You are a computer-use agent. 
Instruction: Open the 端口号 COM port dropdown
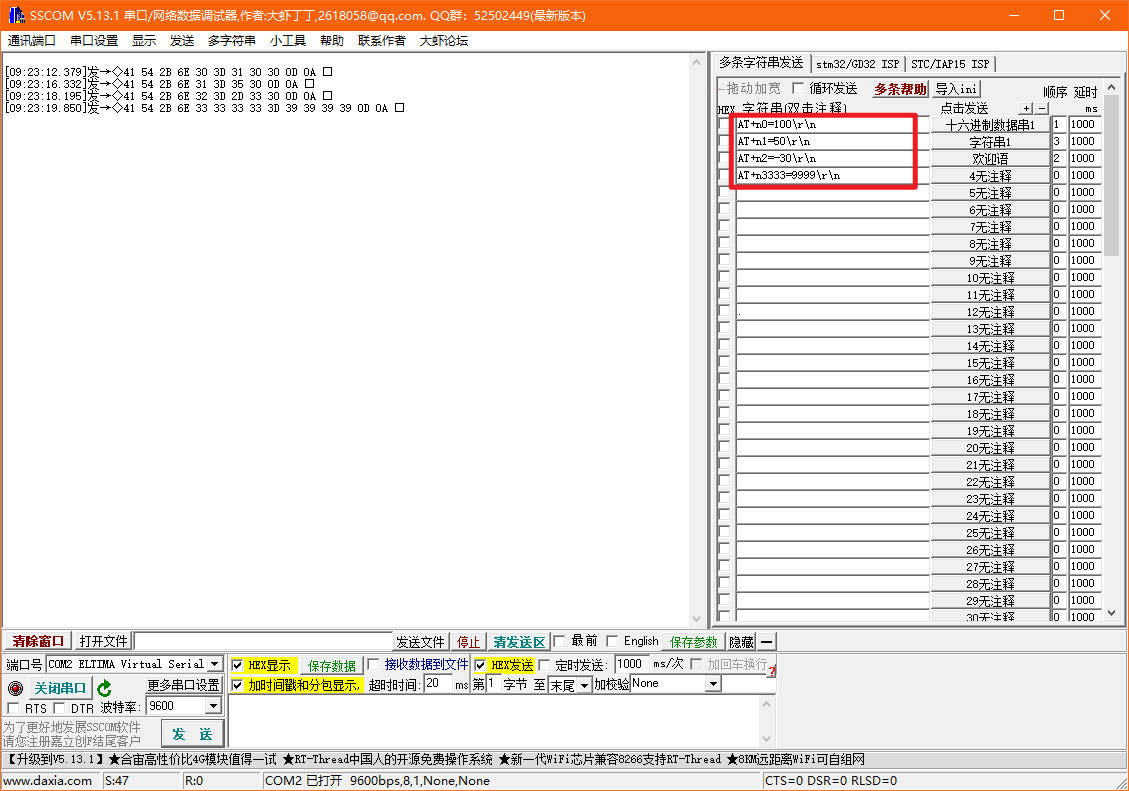pos(214,664)
